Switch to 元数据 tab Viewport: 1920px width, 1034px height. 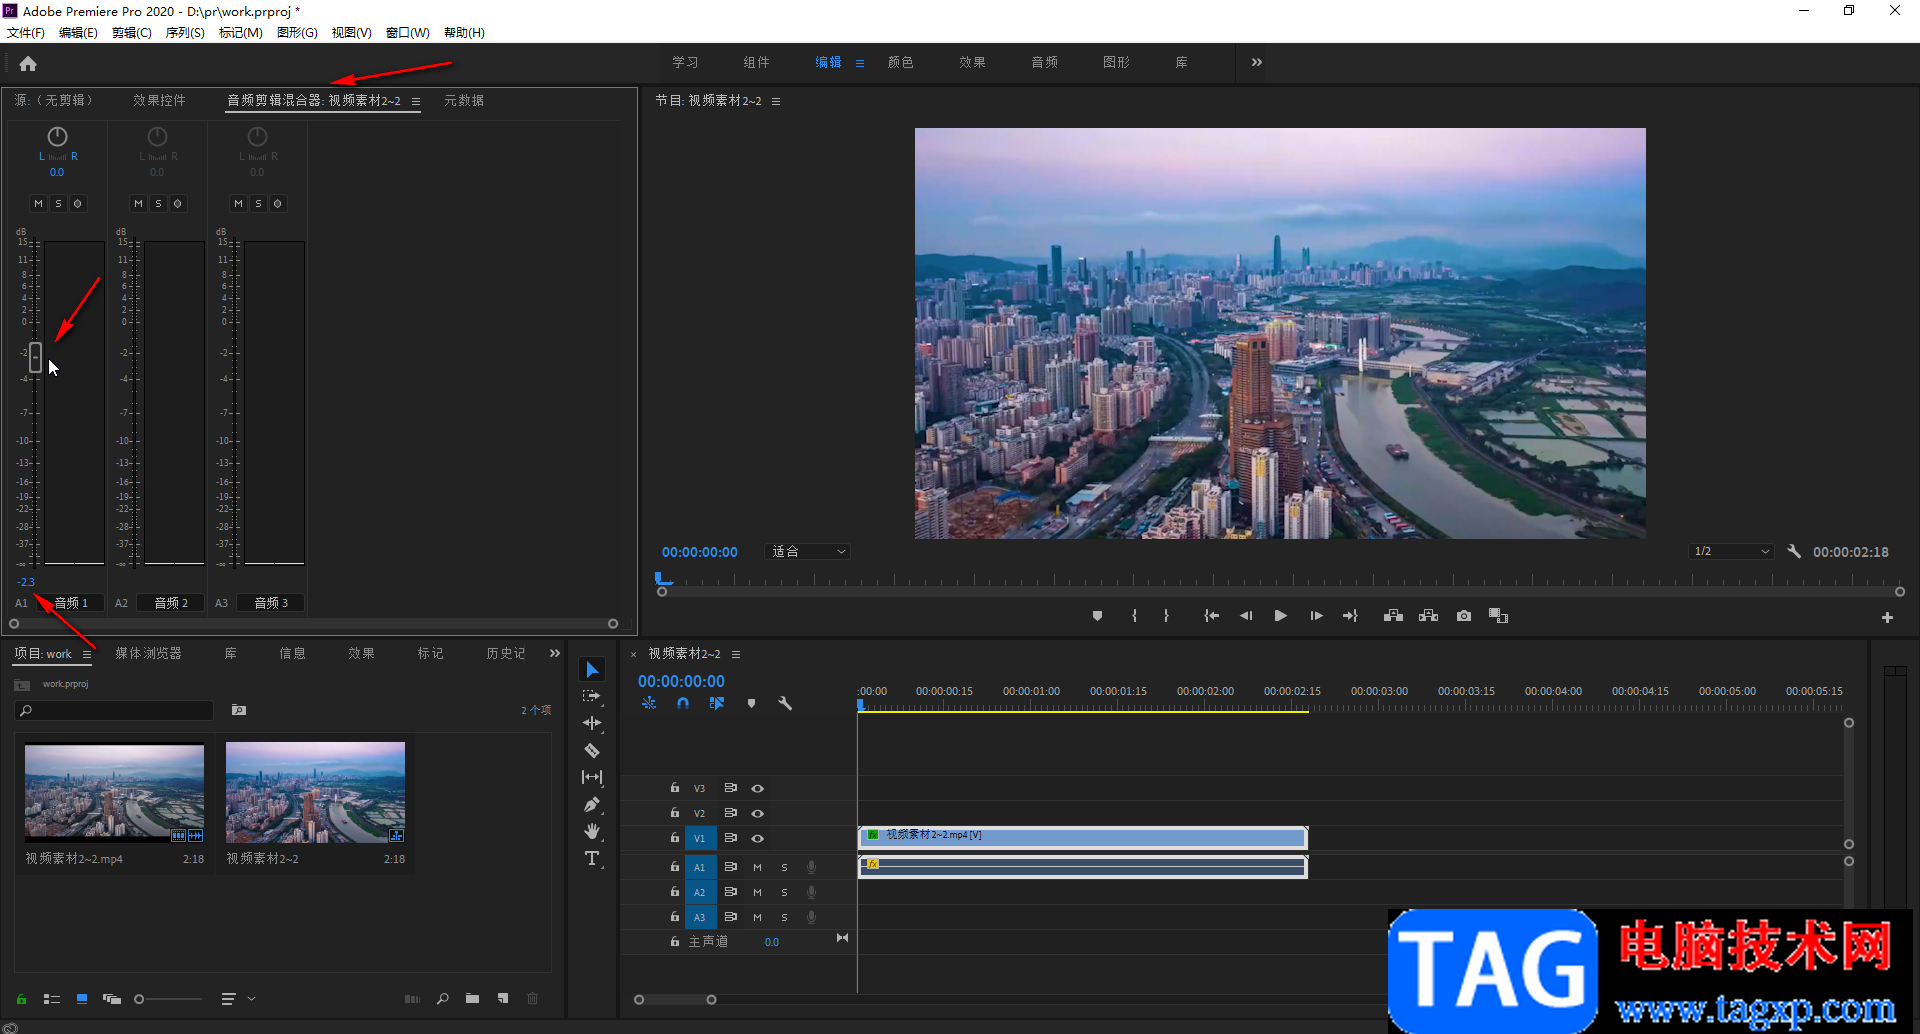(x=464, y=101)
